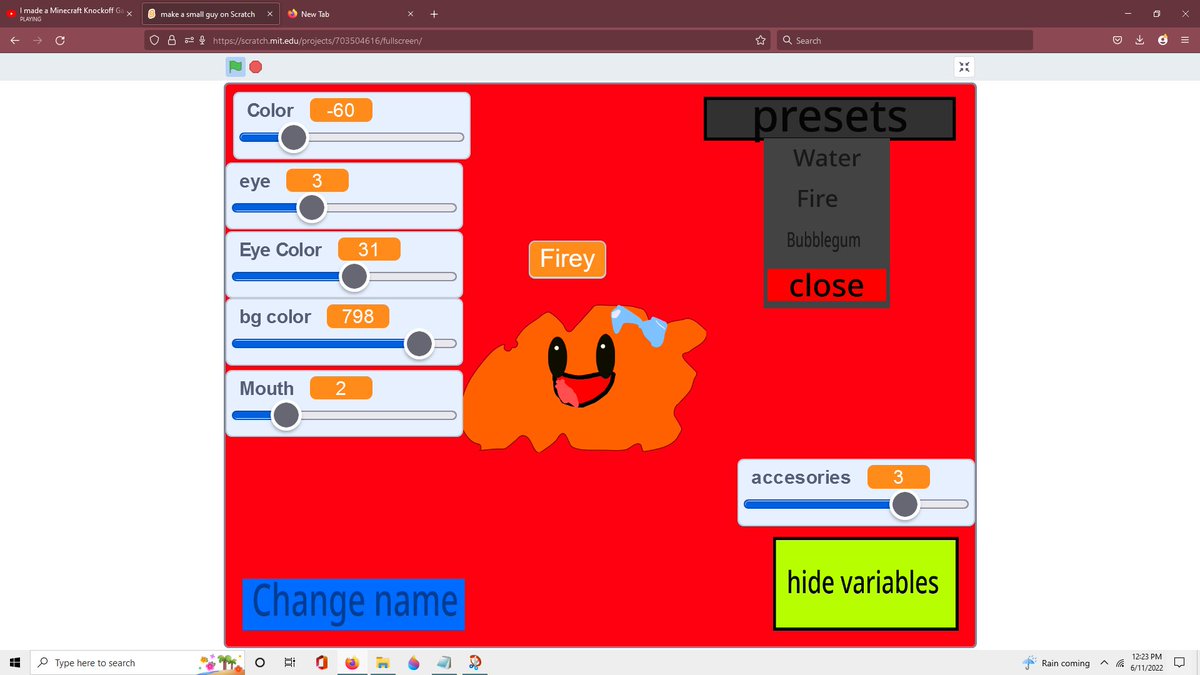The image size is (1200, 675).
Task: Click the green flag to start project
Action: [235, 67]
